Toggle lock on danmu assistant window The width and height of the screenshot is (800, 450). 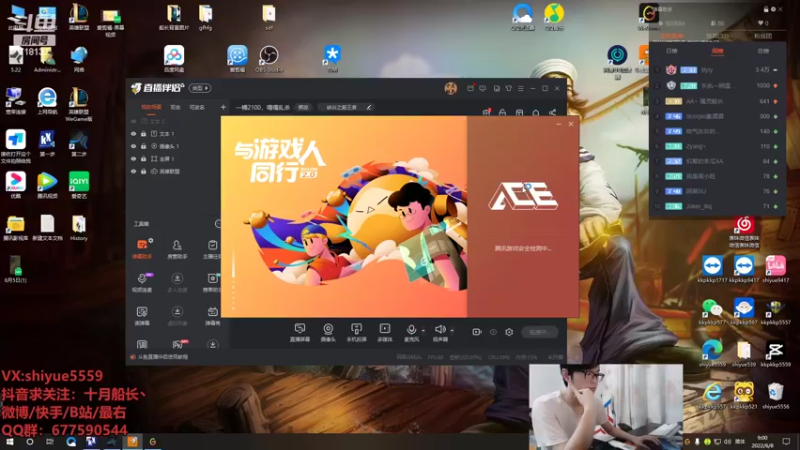766,9
